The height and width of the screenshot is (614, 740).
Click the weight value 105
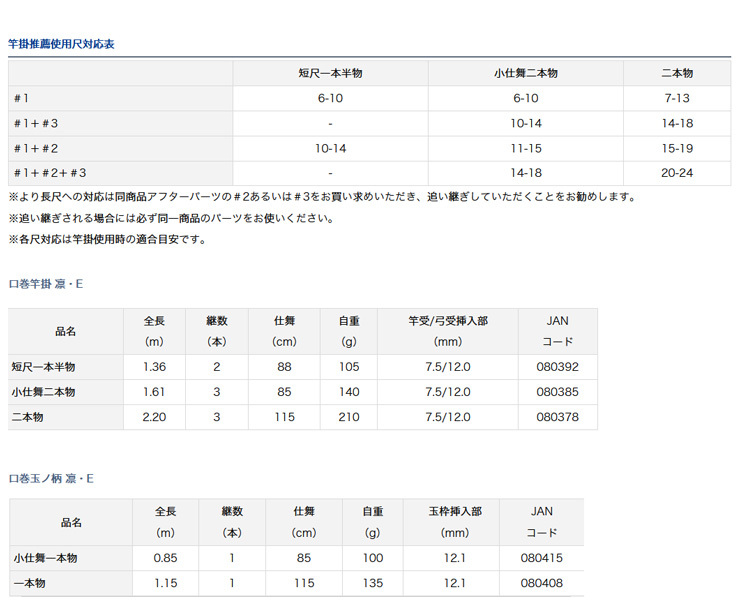tap(349, 367)
